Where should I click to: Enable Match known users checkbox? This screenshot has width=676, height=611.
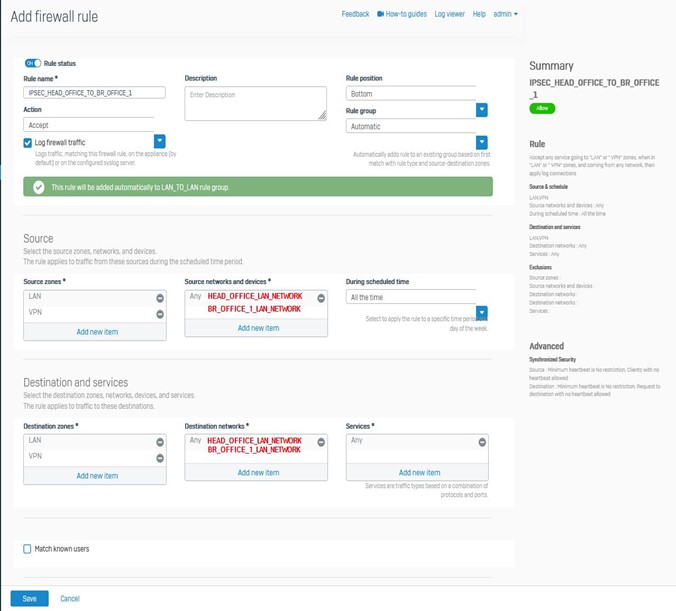(x=28, y=549)
